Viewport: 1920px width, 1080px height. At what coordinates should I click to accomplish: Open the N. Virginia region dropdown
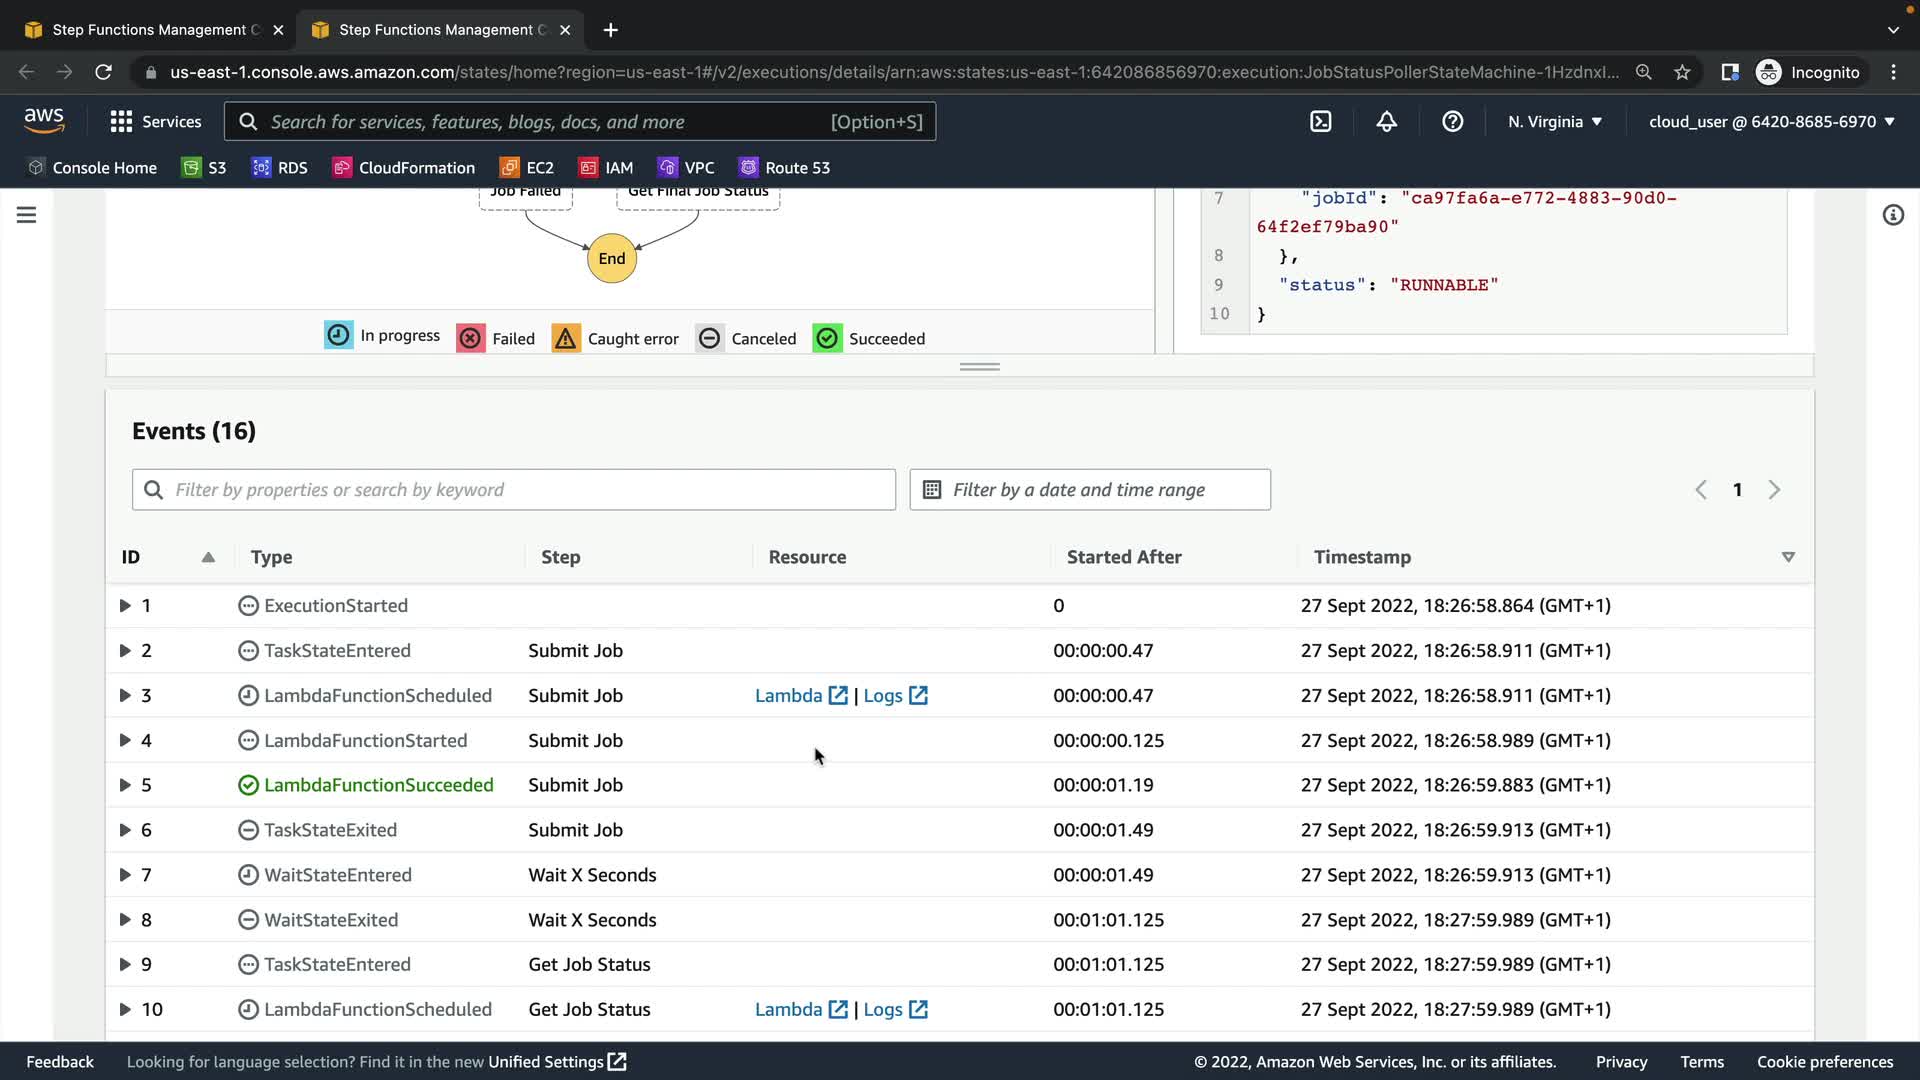coord(1555,121)
